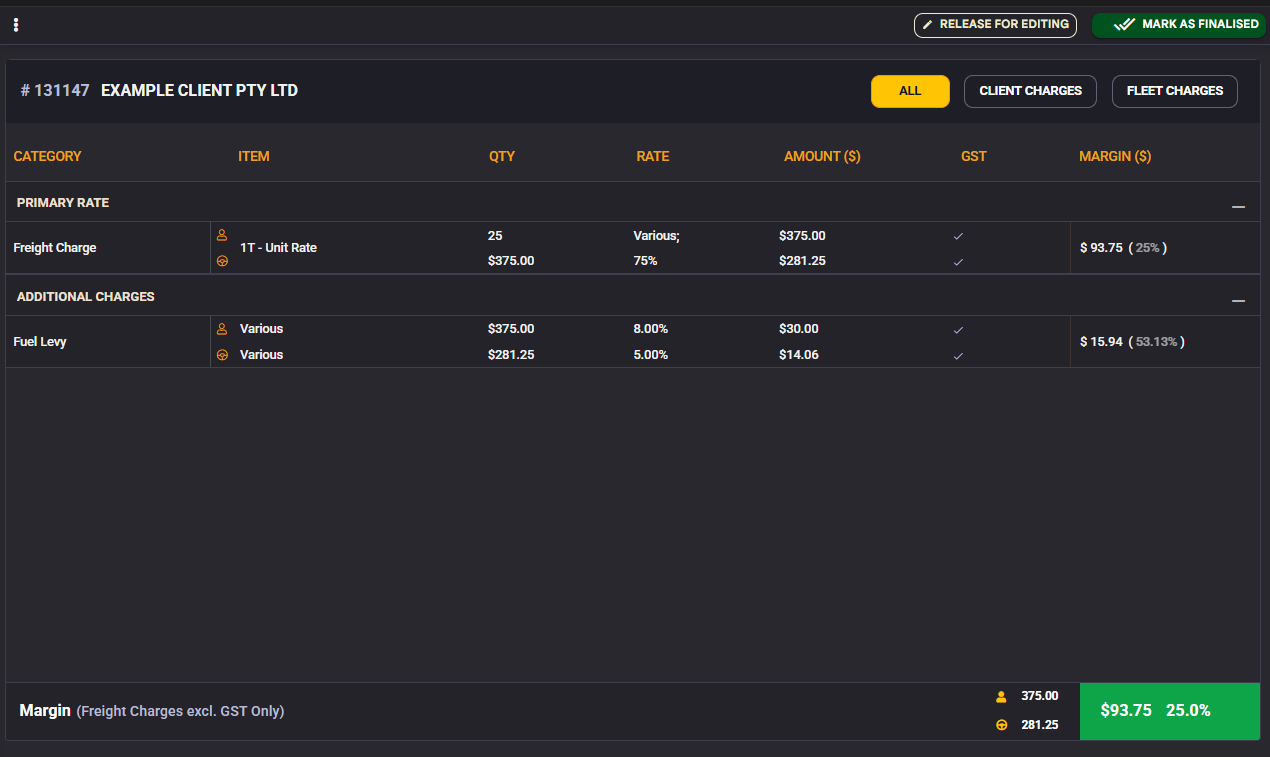Click fleet steering icon beside 281.25 in footer
The width and height of the screenshot is (1270, 757).
(1001, 725)
